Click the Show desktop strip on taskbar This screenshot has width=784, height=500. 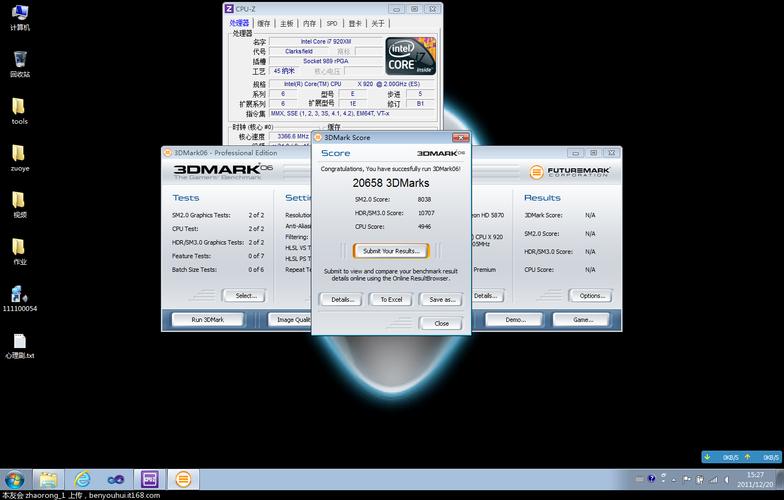780,480
